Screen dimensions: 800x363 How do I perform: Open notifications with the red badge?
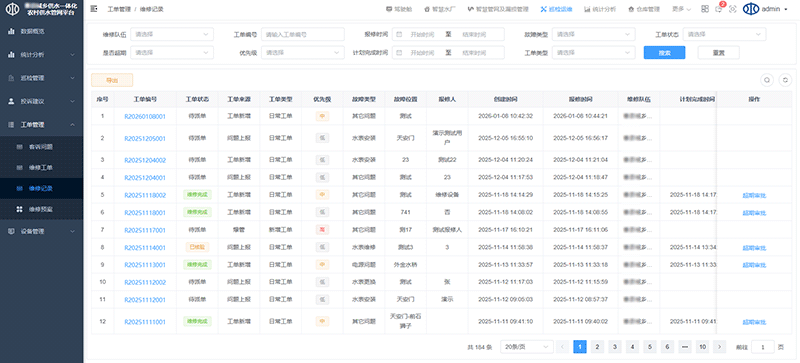pos(719,9)
